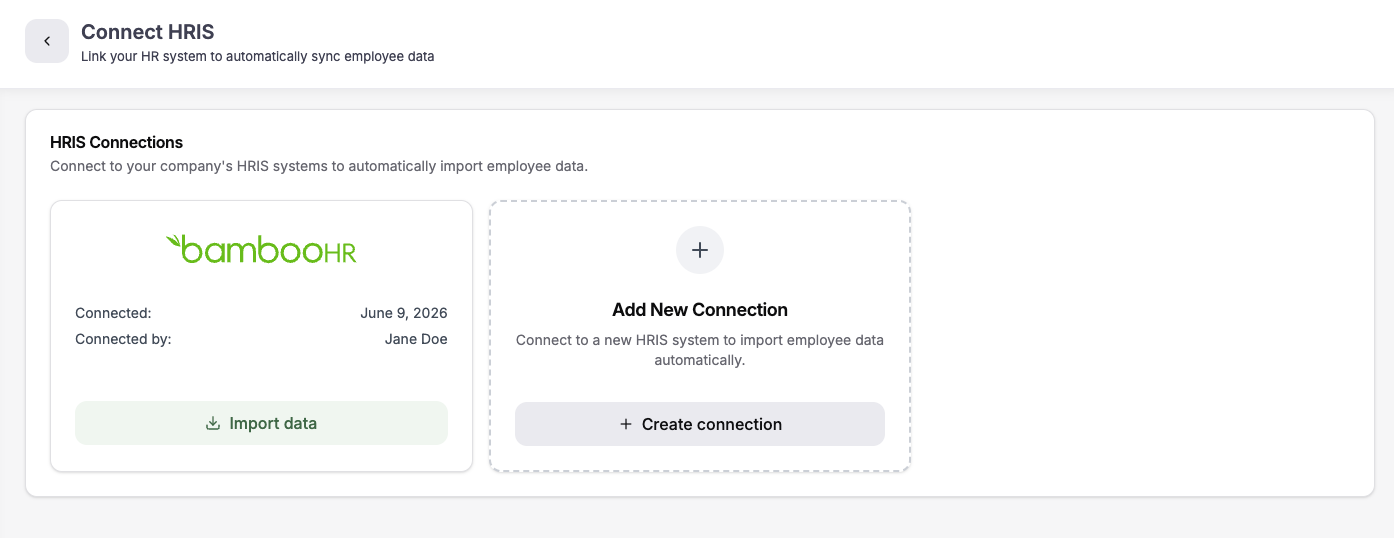Click the circular plus icon
Image resolution: width=1394 pixels, height=538 pixels.
click(x=700, y=250)
